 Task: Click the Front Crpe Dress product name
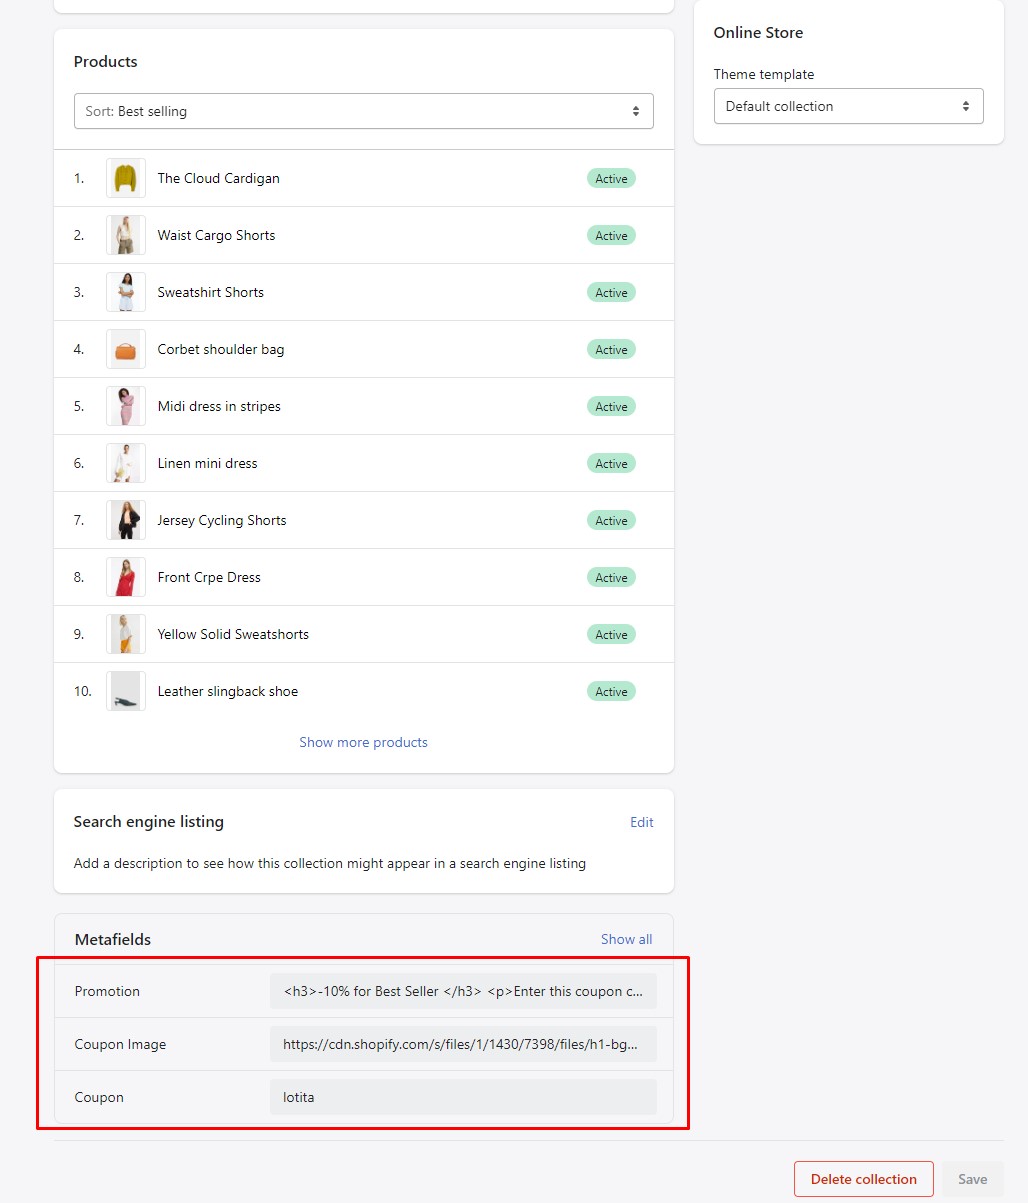tap(209, 577)
